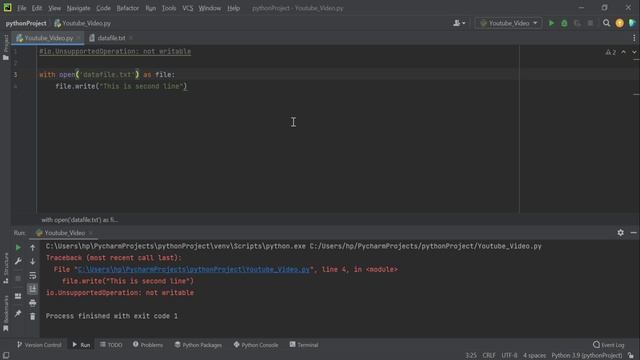640x360 pixels.
Task: Open Run tool window button
Action: tap(81, 345)
